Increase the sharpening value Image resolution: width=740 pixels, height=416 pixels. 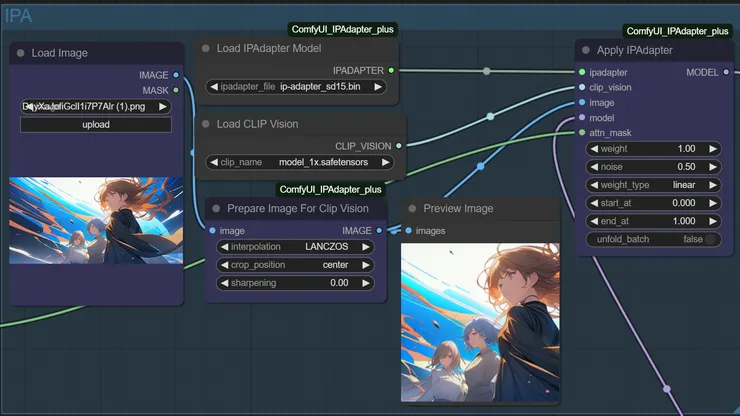pyautogui.click(x=366, y=283)
